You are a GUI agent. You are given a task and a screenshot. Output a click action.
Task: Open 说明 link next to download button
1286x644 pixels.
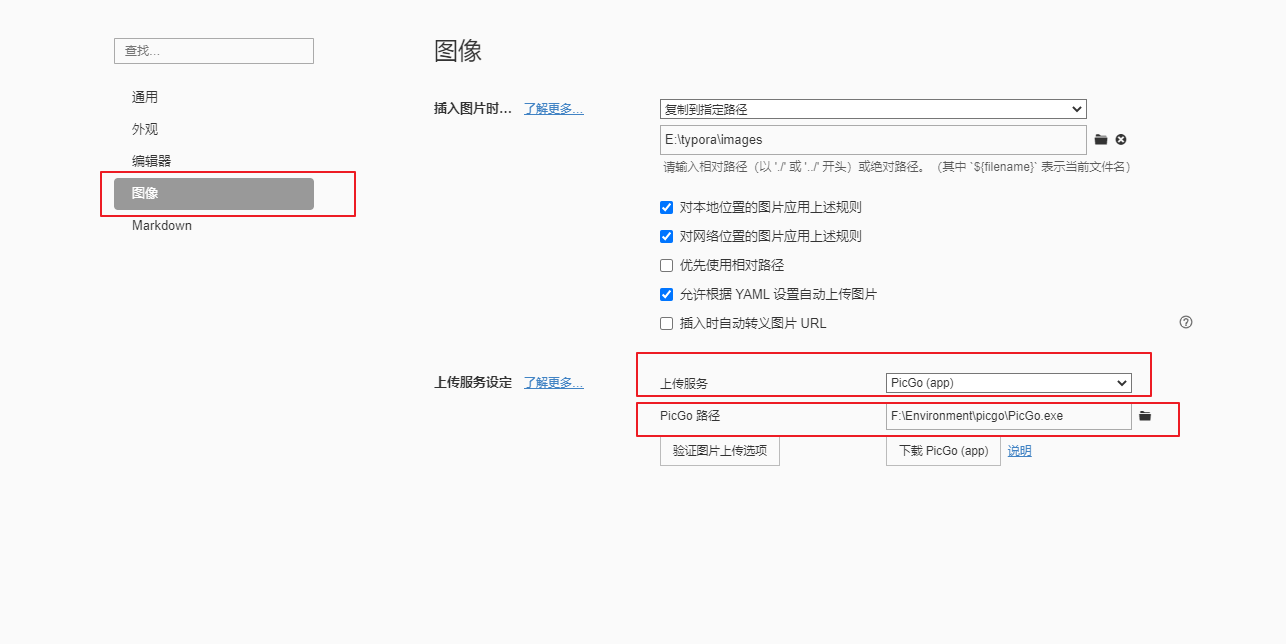(1019, 451)
